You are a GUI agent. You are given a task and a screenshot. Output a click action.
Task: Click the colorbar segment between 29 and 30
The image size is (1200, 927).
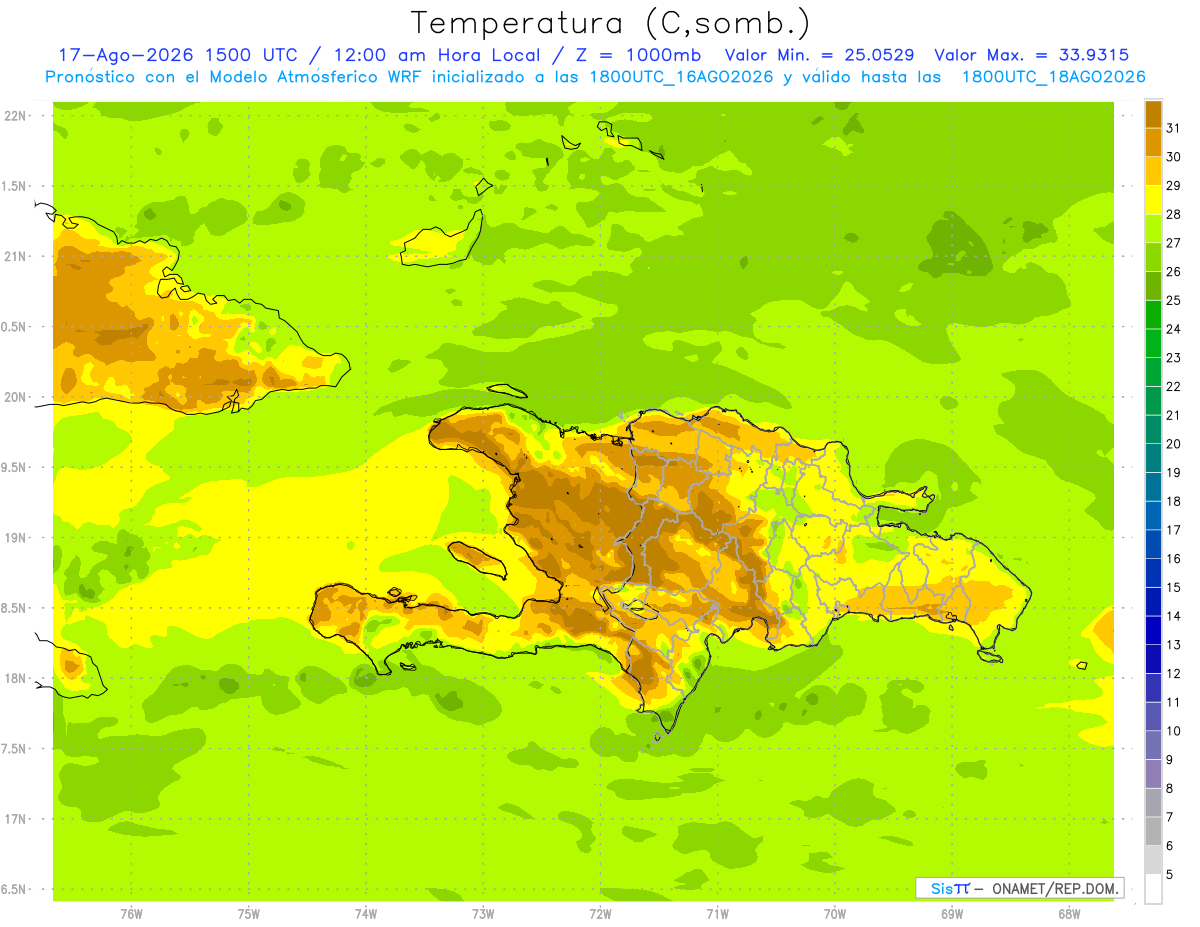[x=1153, y=171]
